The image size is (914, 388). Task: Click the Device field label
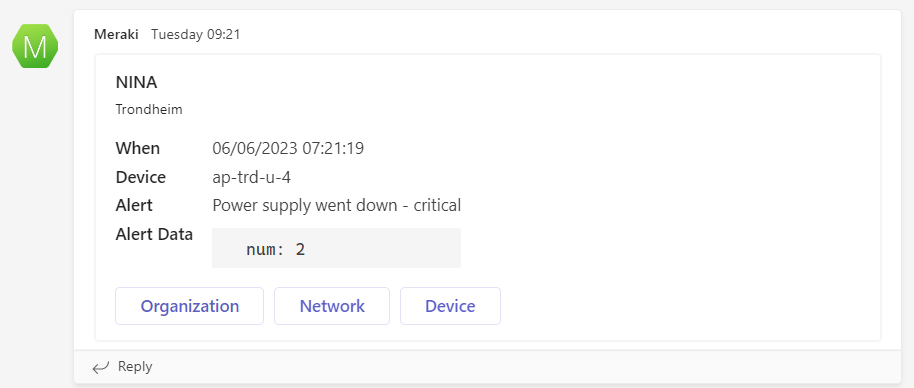(x=140, y=177)
